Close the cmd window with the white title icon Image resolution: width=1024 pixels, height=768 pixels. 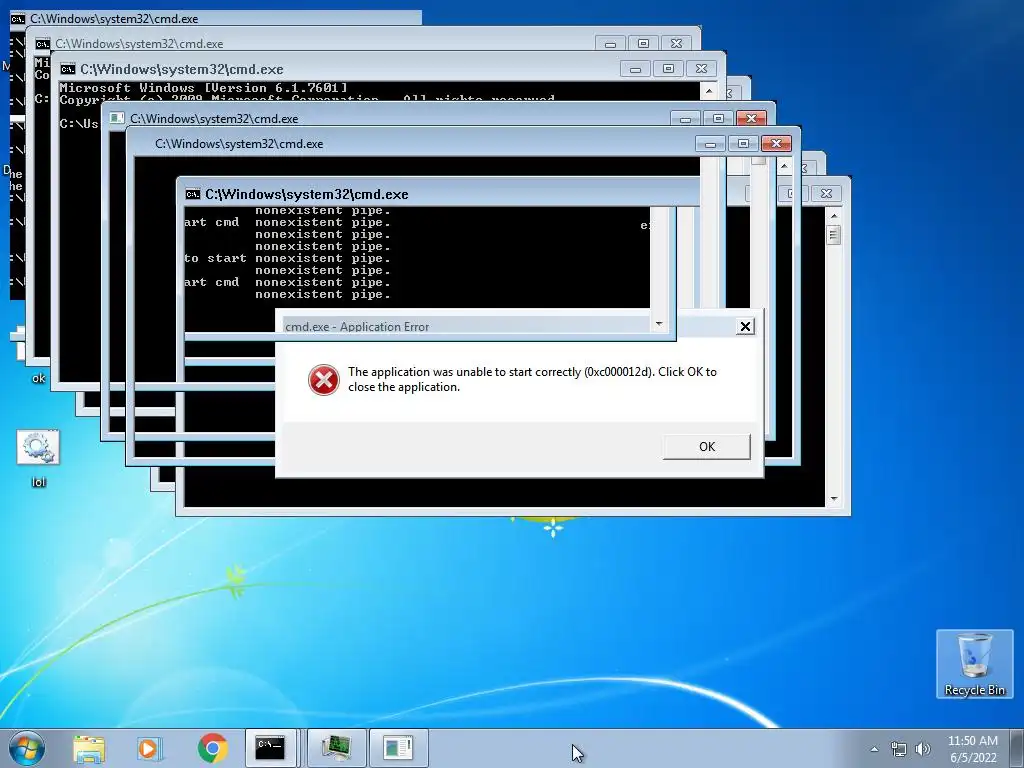[x=751, y=119]
